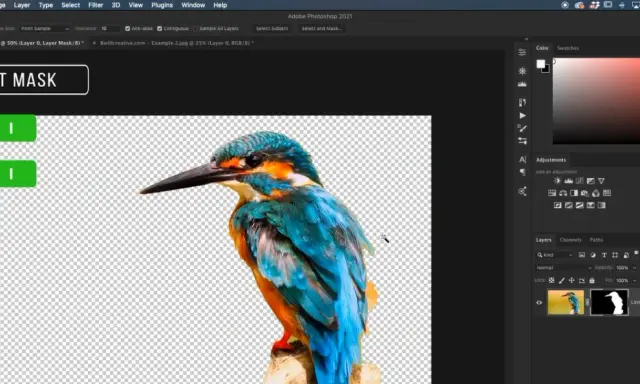Open the Point Sample size dropdown
Image resolution: width=640 pixels, height=384 pixels.
[44, 29]
